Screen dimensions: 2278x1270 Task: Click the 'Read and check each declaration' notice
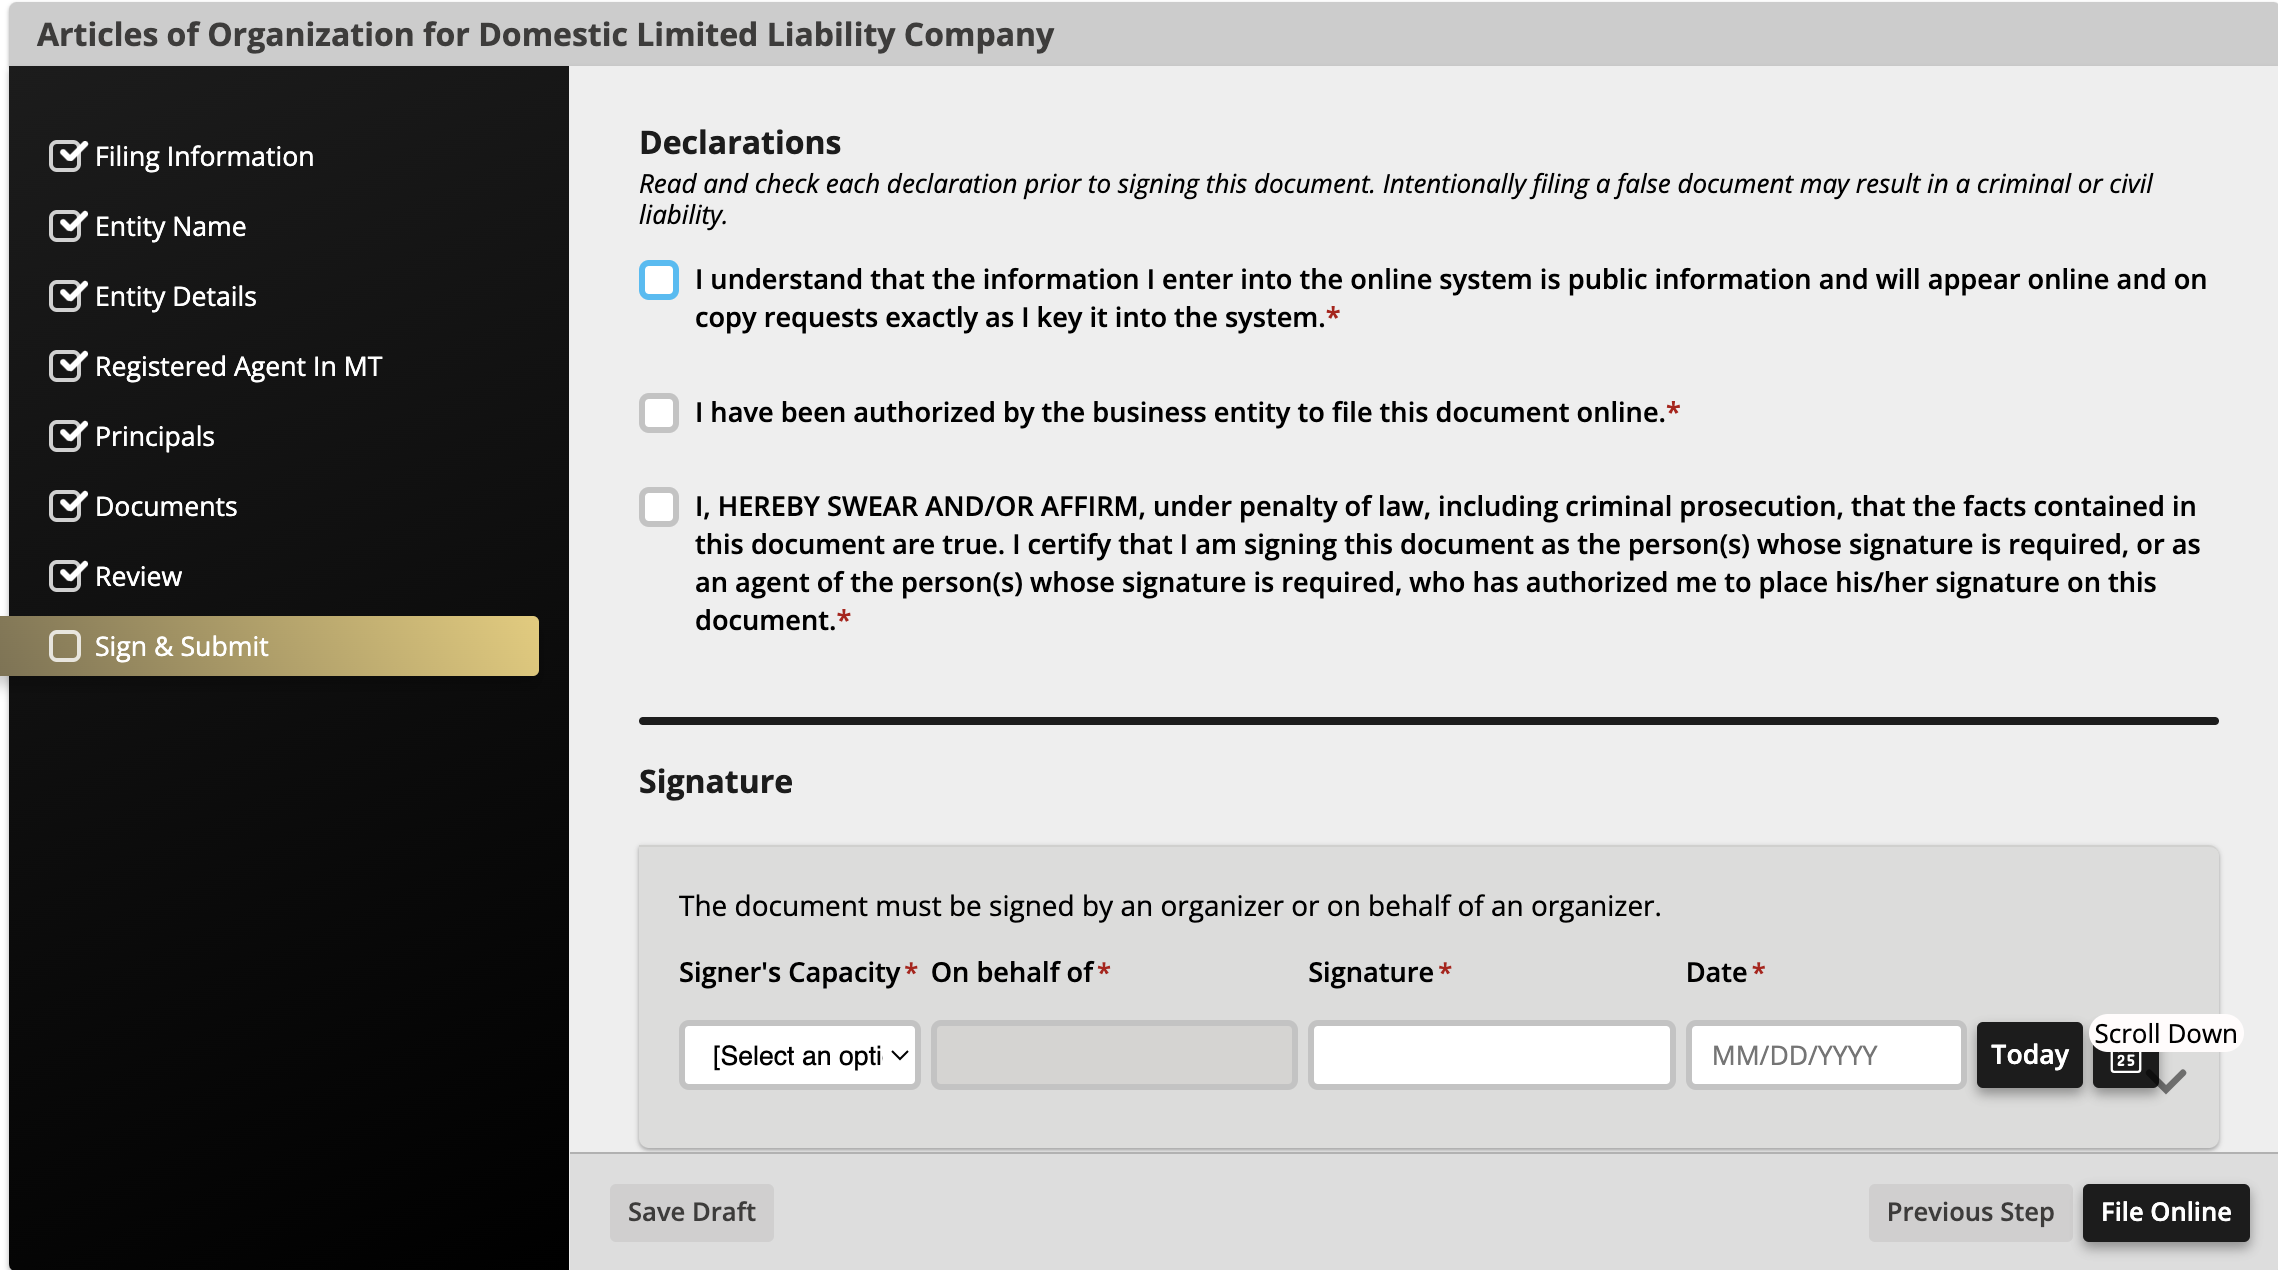1395,199
